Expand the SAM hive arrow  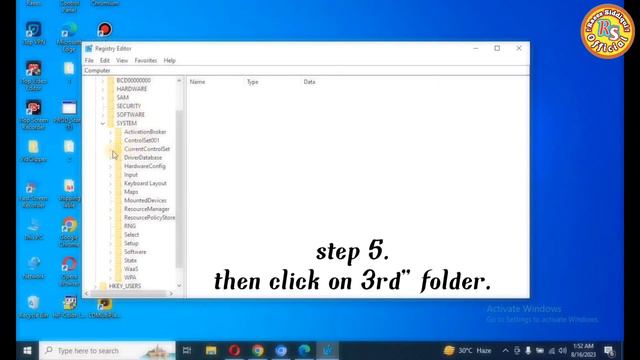pyautogui.click(x=103, y=98)
